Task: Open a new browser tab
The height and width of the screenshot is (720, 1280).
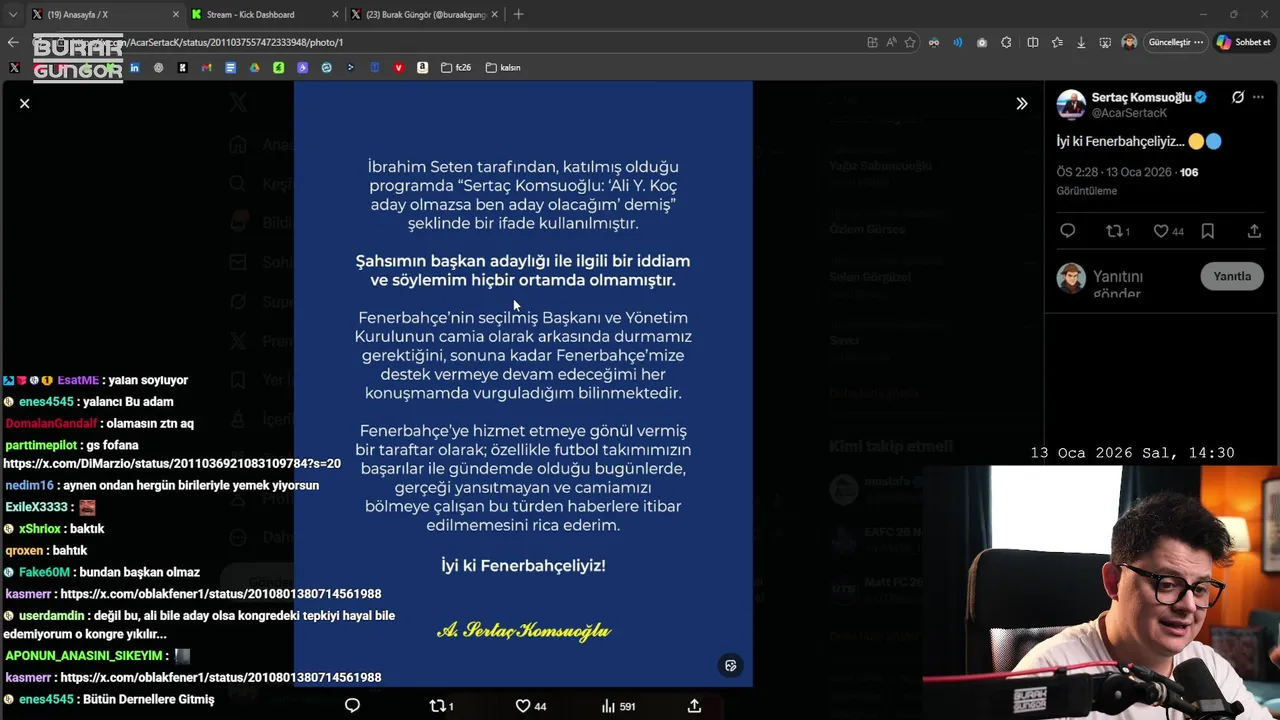Action: point(518,14)
